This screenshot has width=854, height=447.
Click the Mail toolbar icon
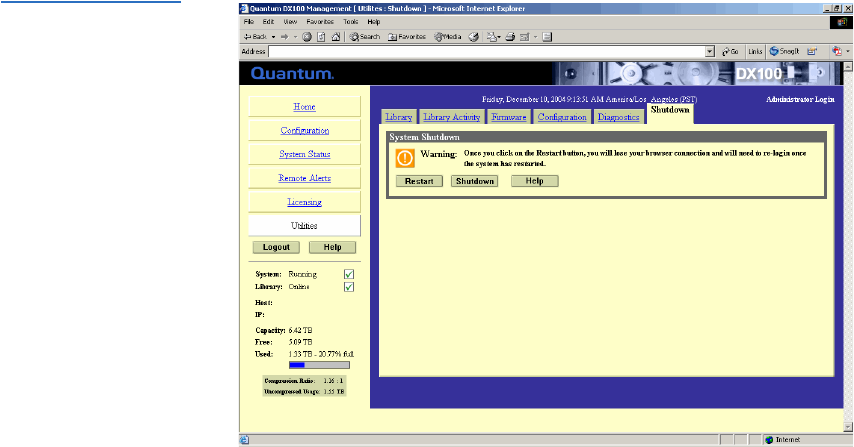[491, 36]
